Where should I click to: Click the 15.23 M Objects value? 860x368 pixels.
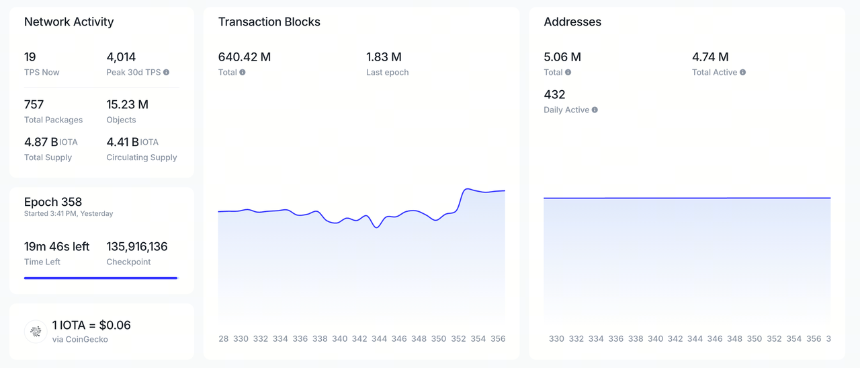[127, 104]
